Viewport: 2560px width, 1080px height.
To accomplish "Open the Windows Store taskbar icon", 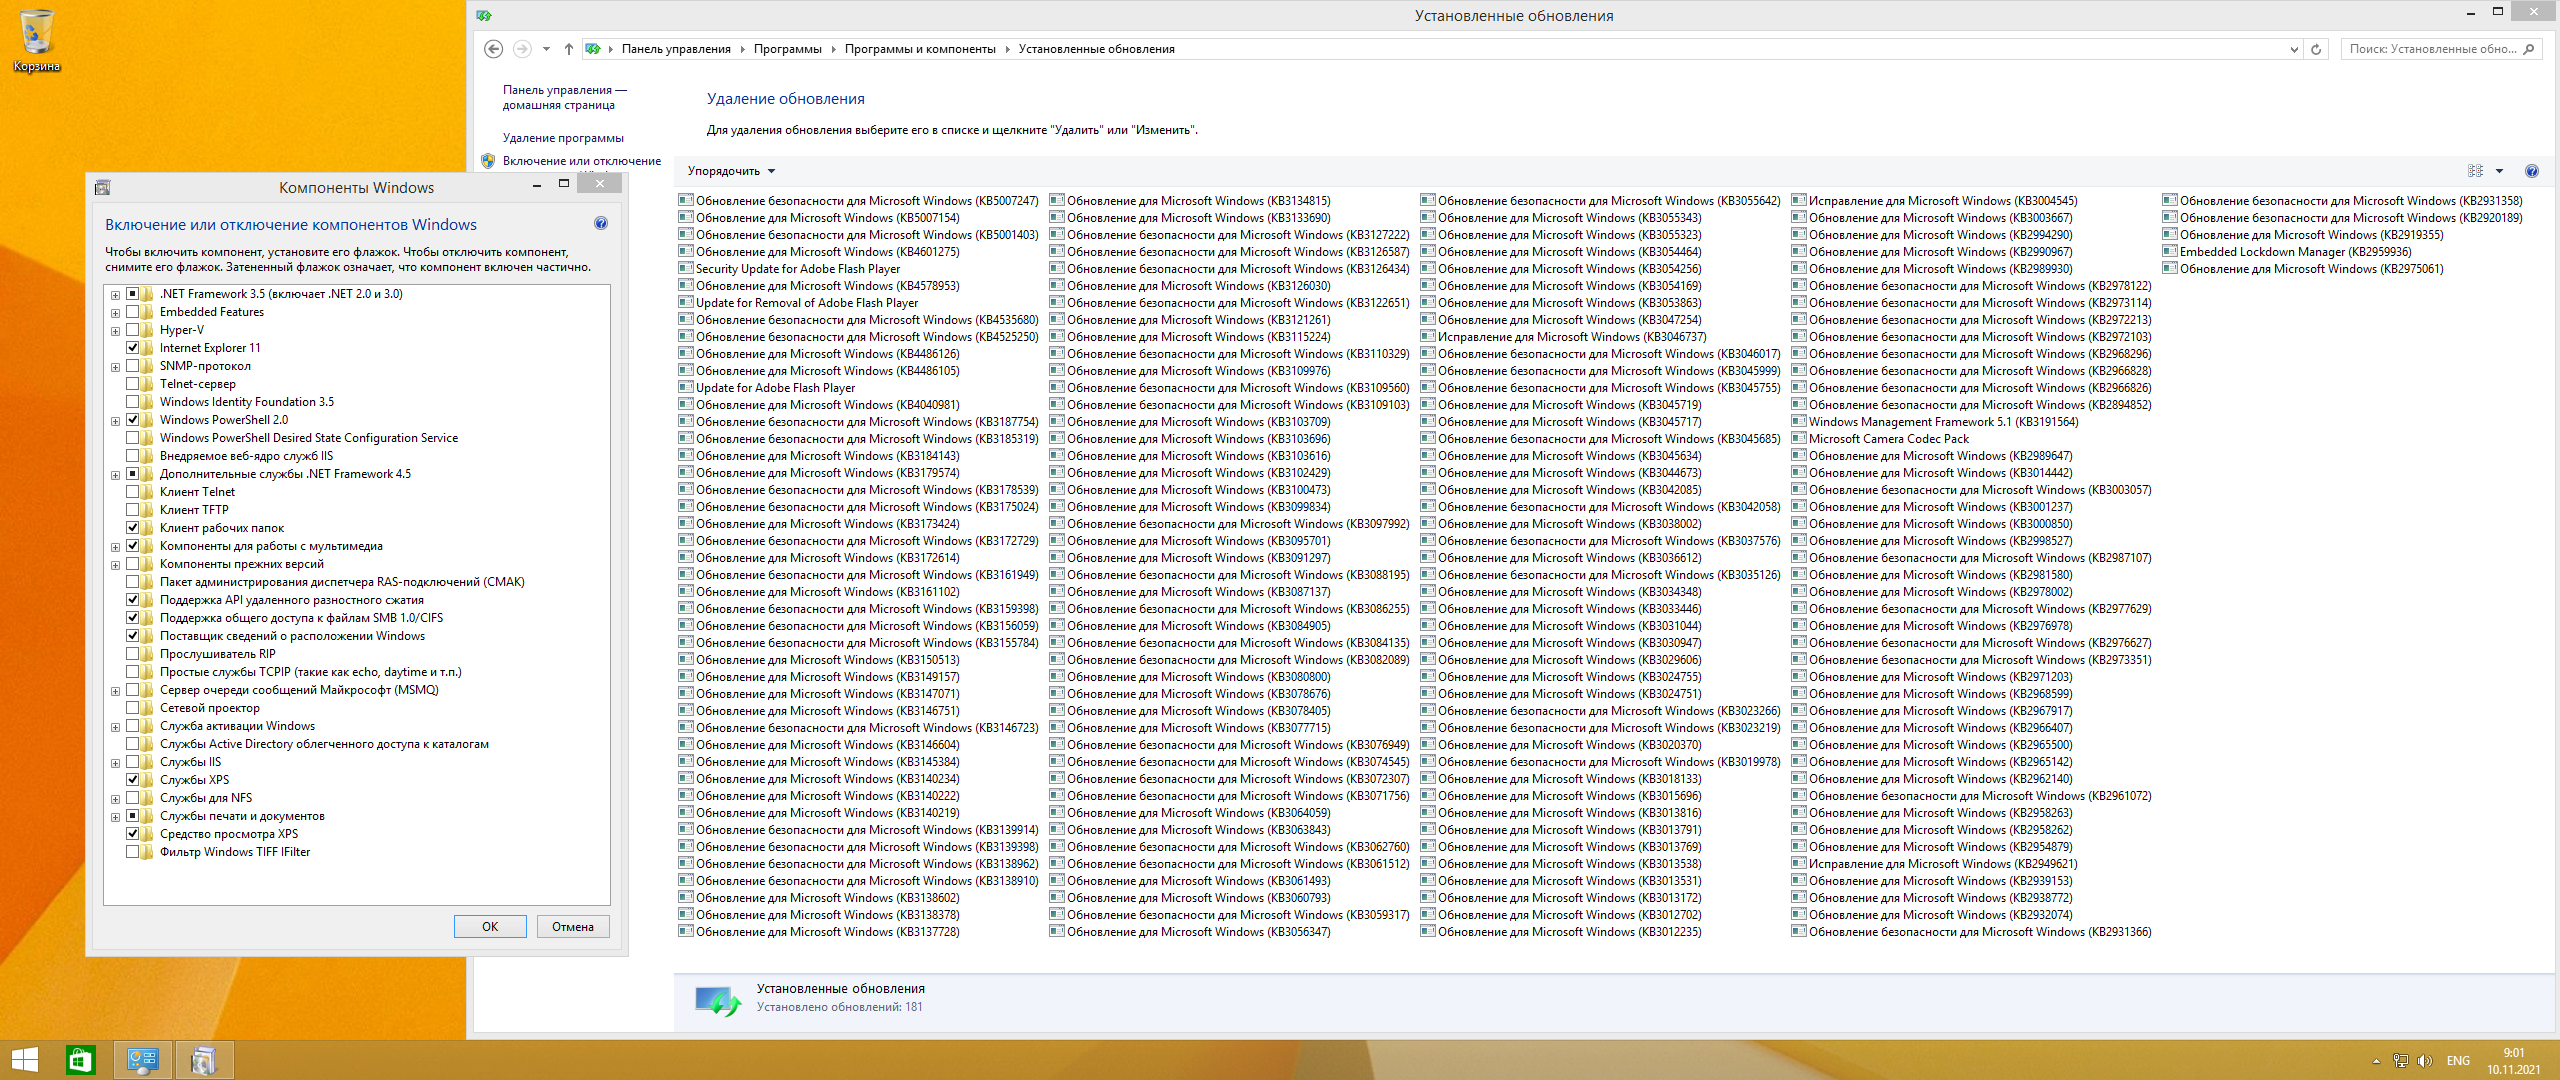I will 81,1060.
